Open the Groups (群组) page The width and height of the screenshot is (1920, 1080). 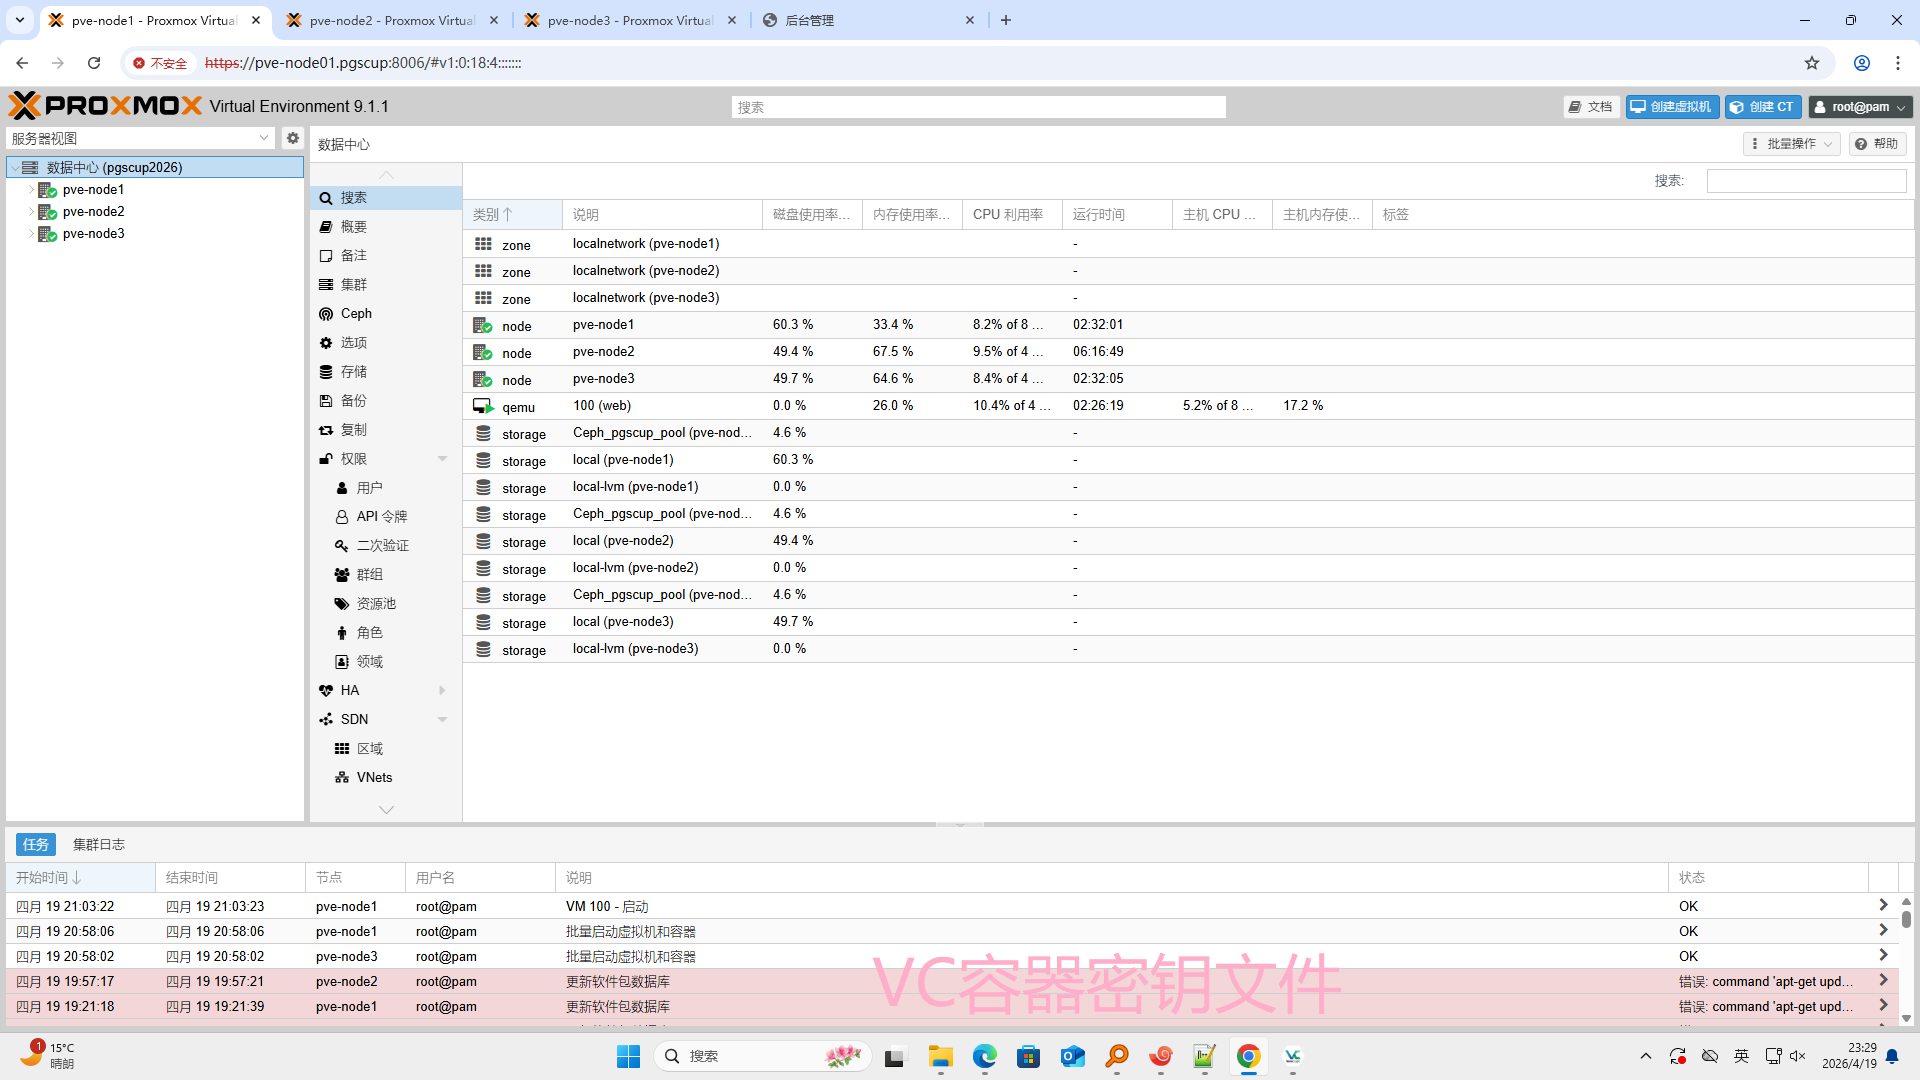tap(370, 574)
